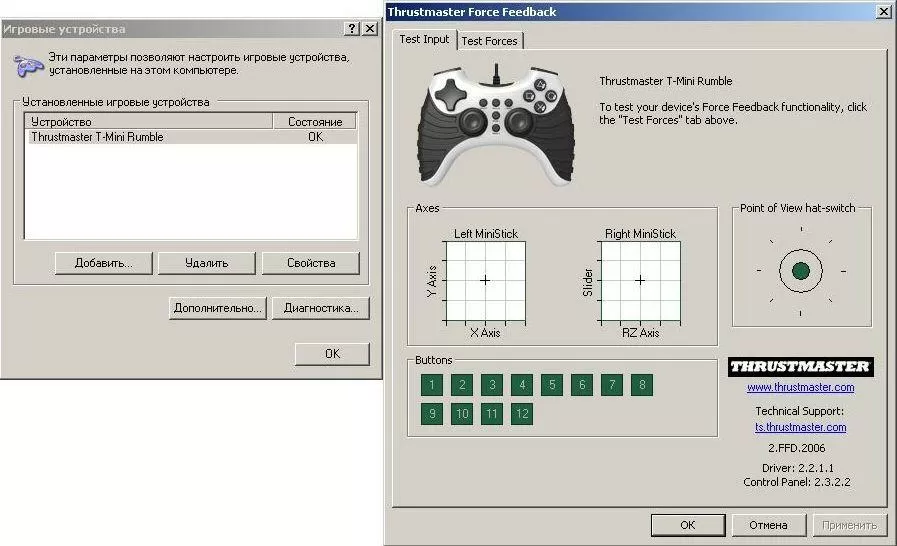Click the Устройство column header
The width and height of the screenshot is (897, 546).
pos(149,121)
